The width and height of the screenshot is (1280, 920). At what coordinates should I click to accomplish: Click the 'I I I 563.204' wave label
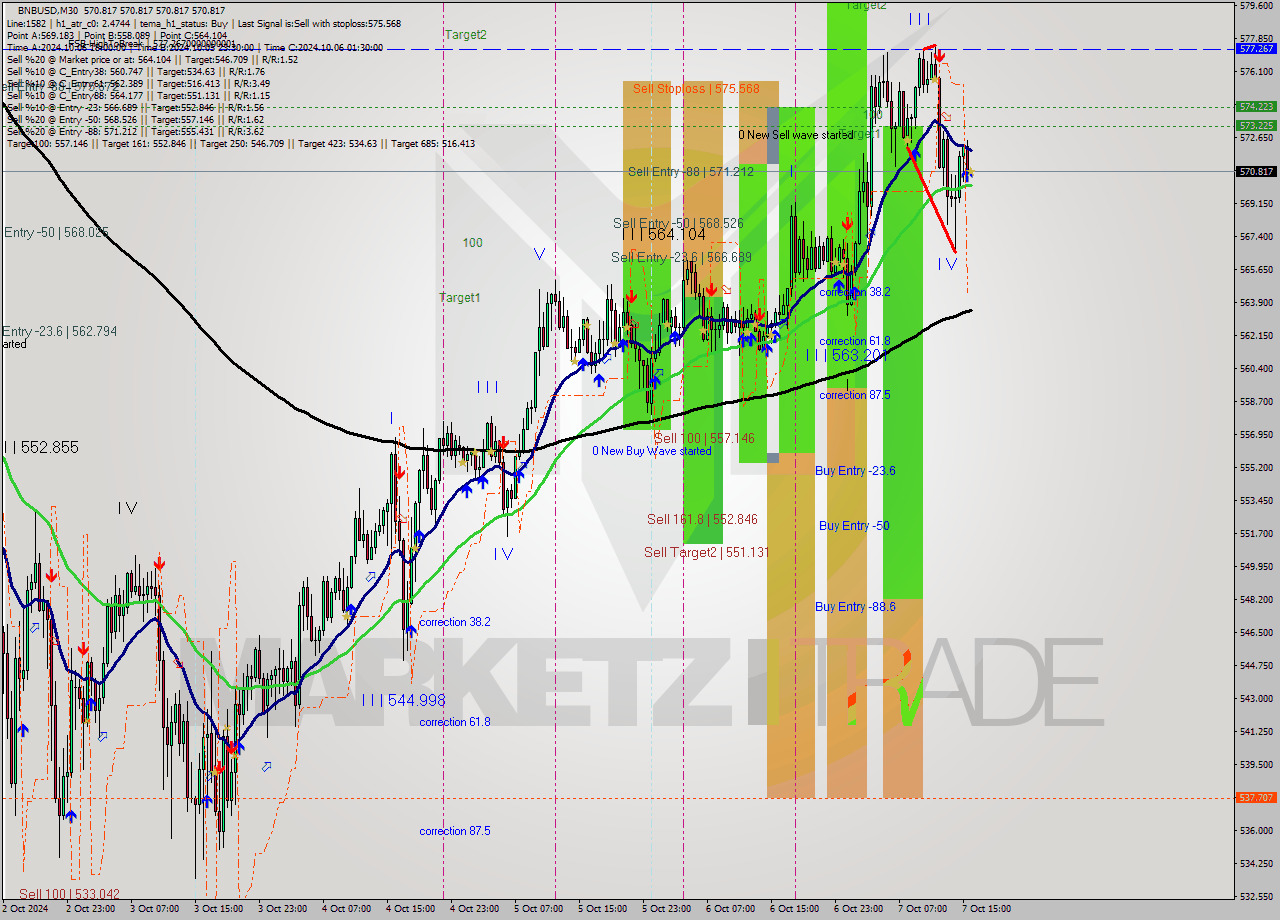tap(846, 355)
